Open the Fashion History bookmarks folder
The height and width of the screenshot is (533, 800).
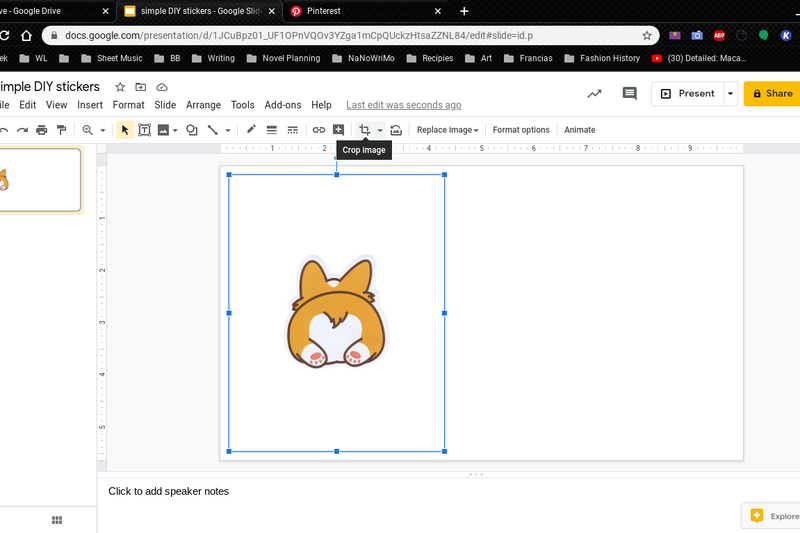(x=602, y=58)
